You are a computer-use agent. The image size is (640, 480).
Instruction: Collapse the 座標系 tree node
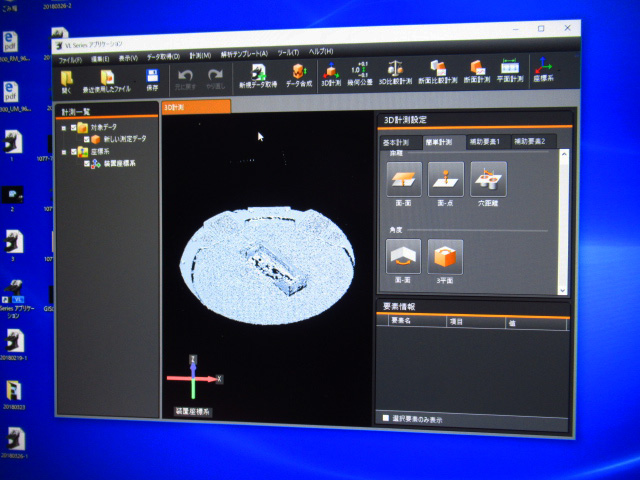(63, 151)
